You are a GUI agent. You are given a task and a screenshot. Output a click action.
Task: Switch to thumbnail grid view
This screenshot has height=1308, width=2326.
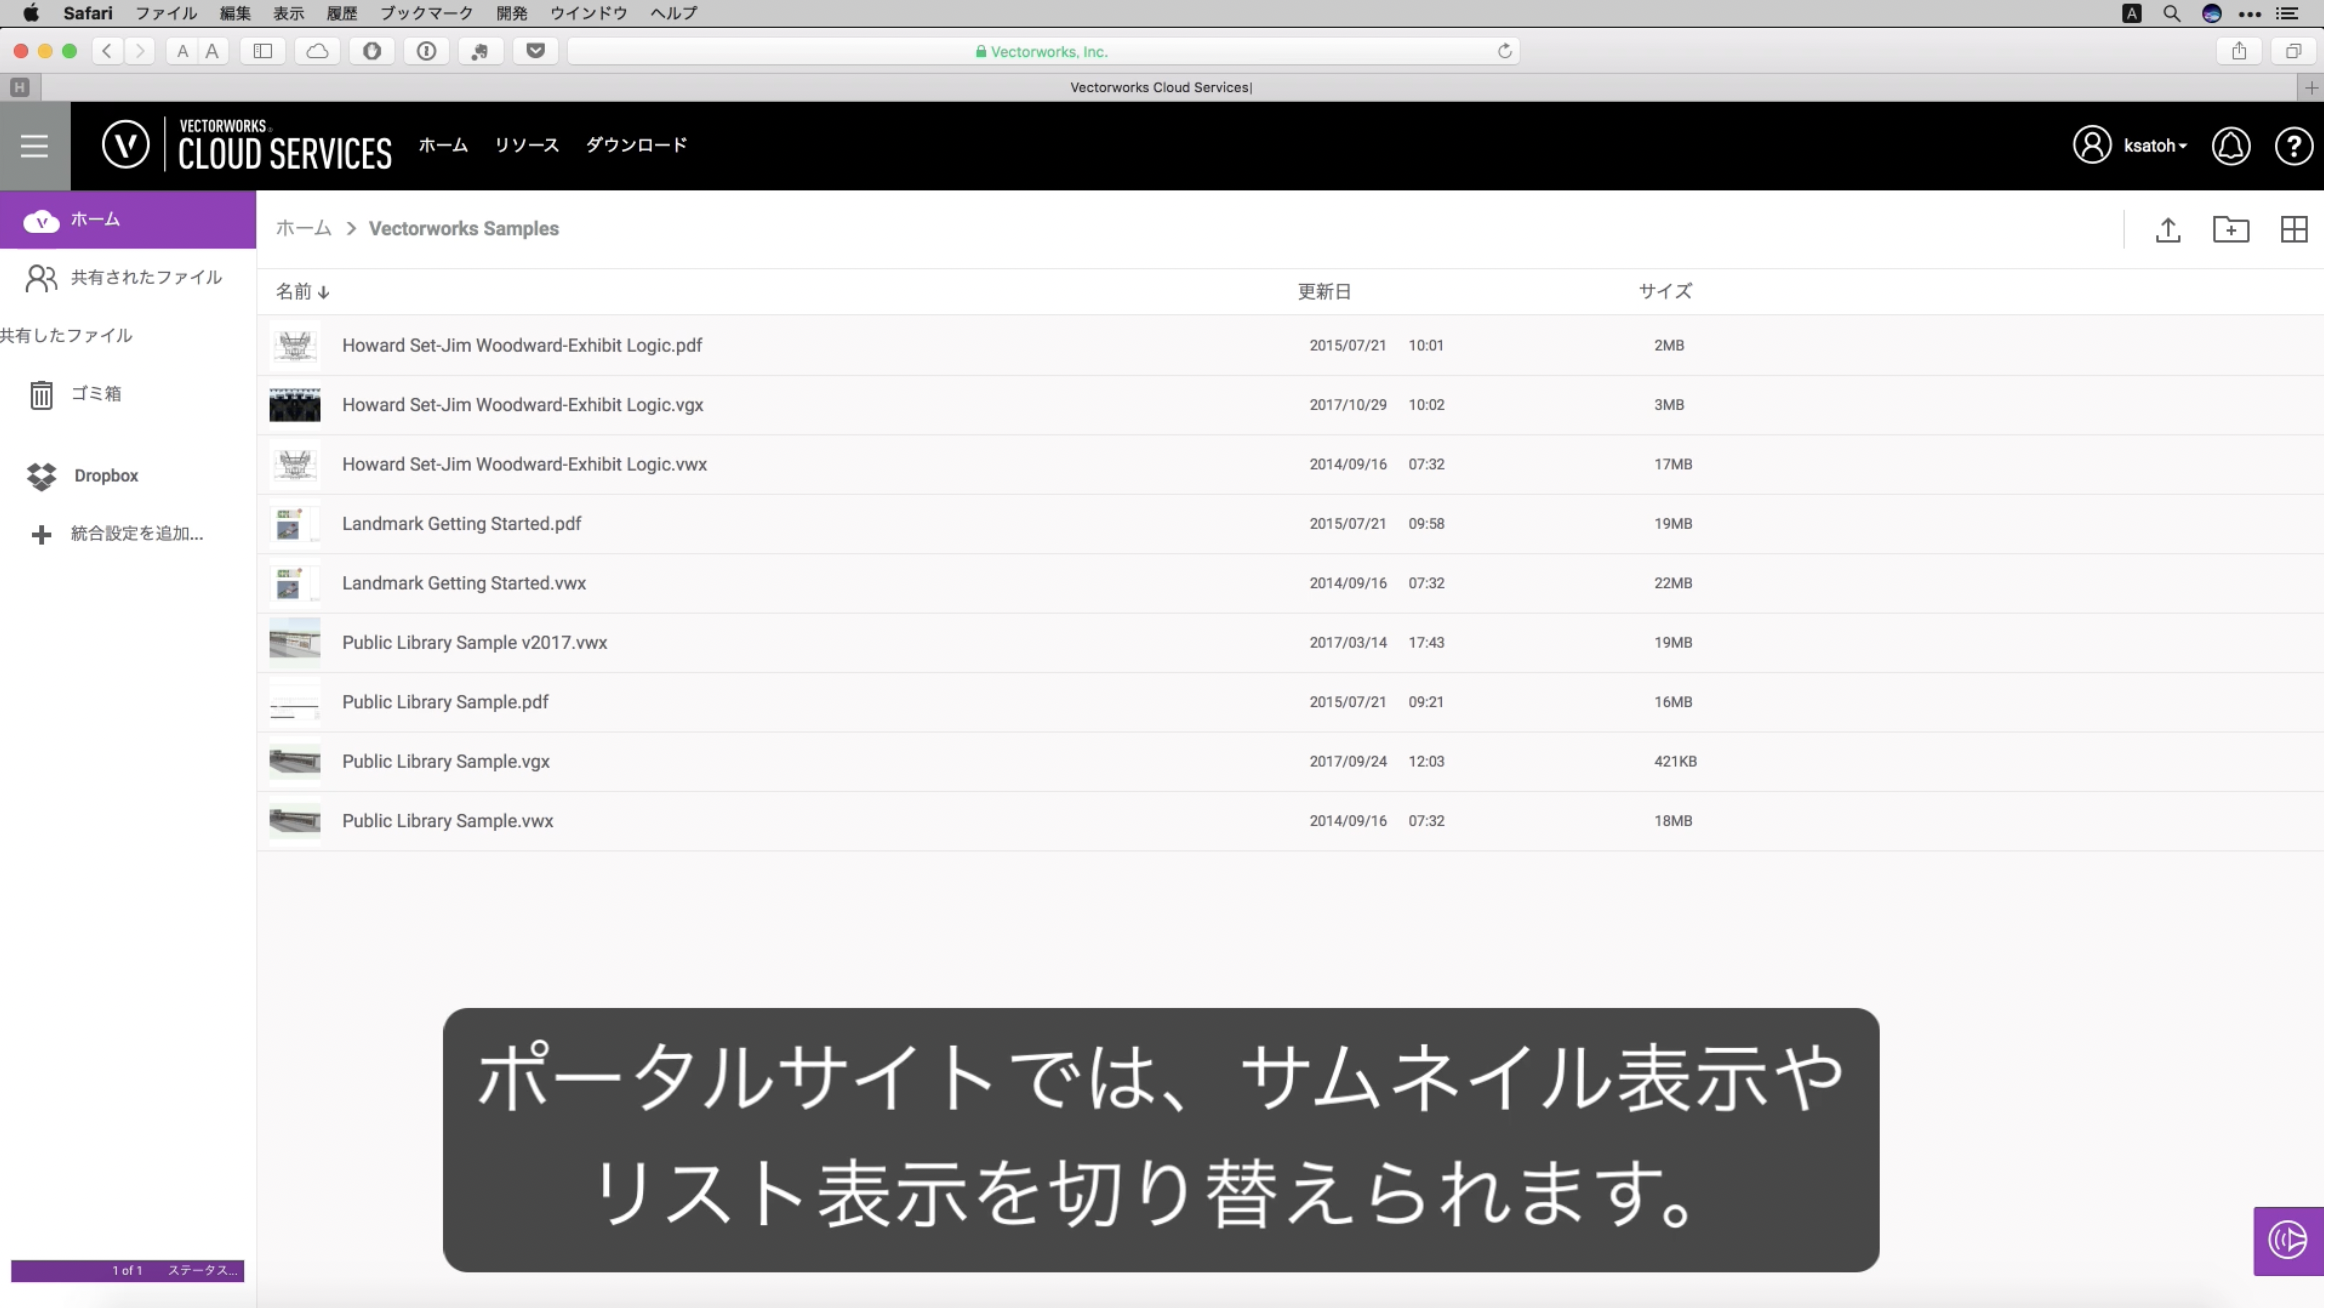(2293, 230)
